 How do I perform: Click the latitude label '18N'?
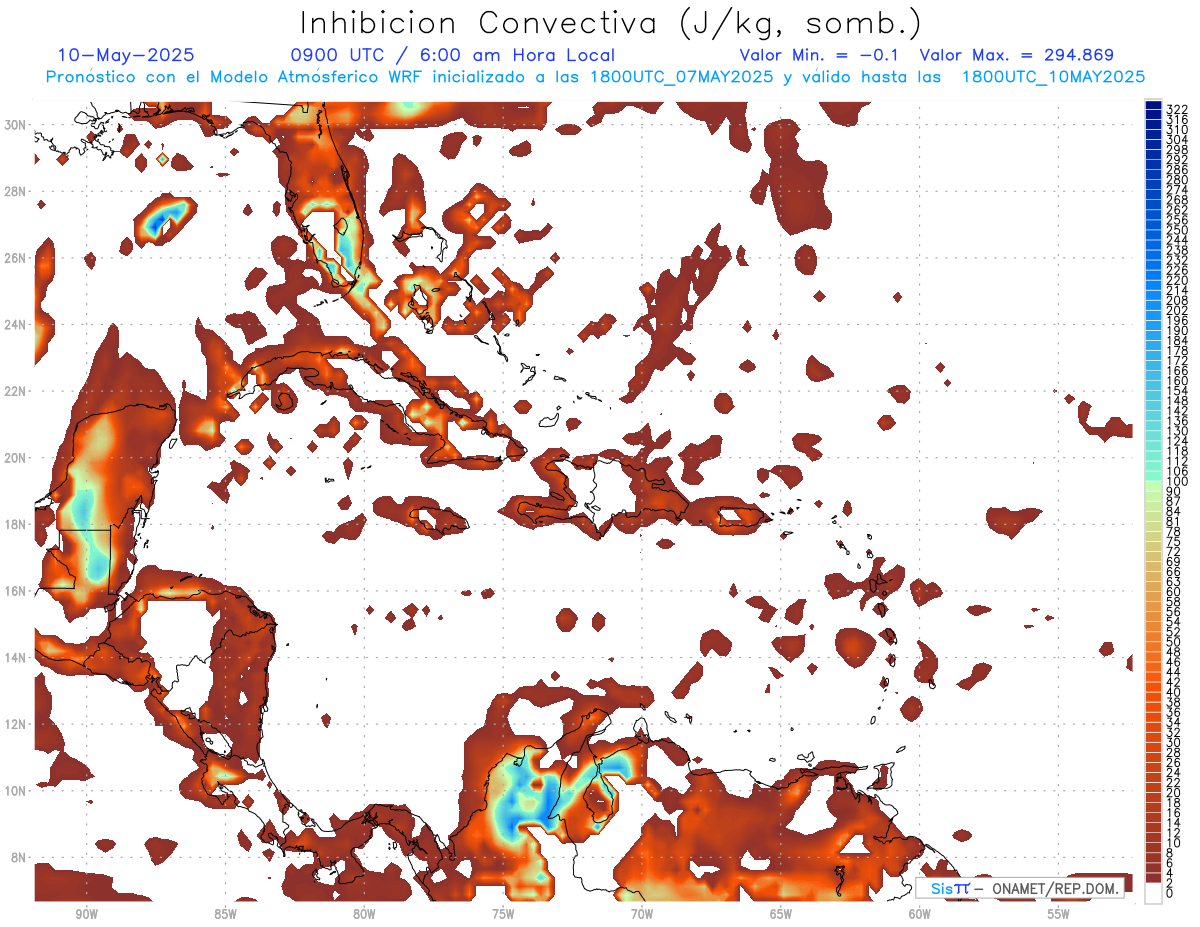[16, 524]
